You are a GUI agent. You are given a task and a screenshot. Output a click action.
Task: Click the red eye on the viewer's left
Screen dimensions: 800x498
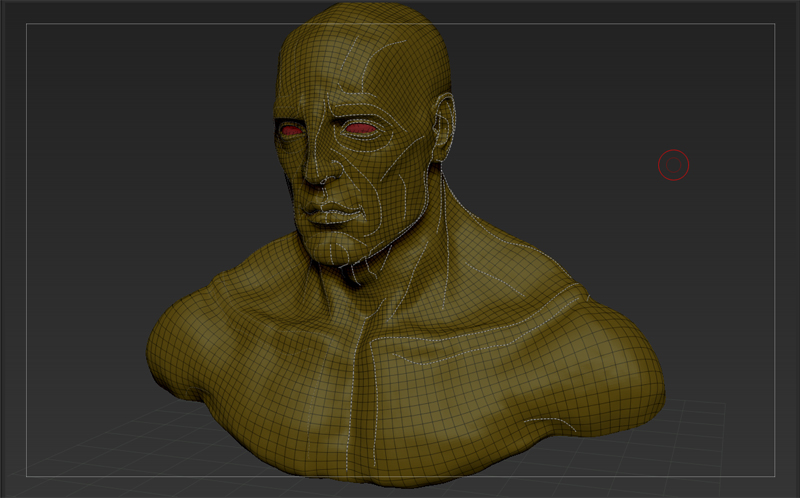291,130
